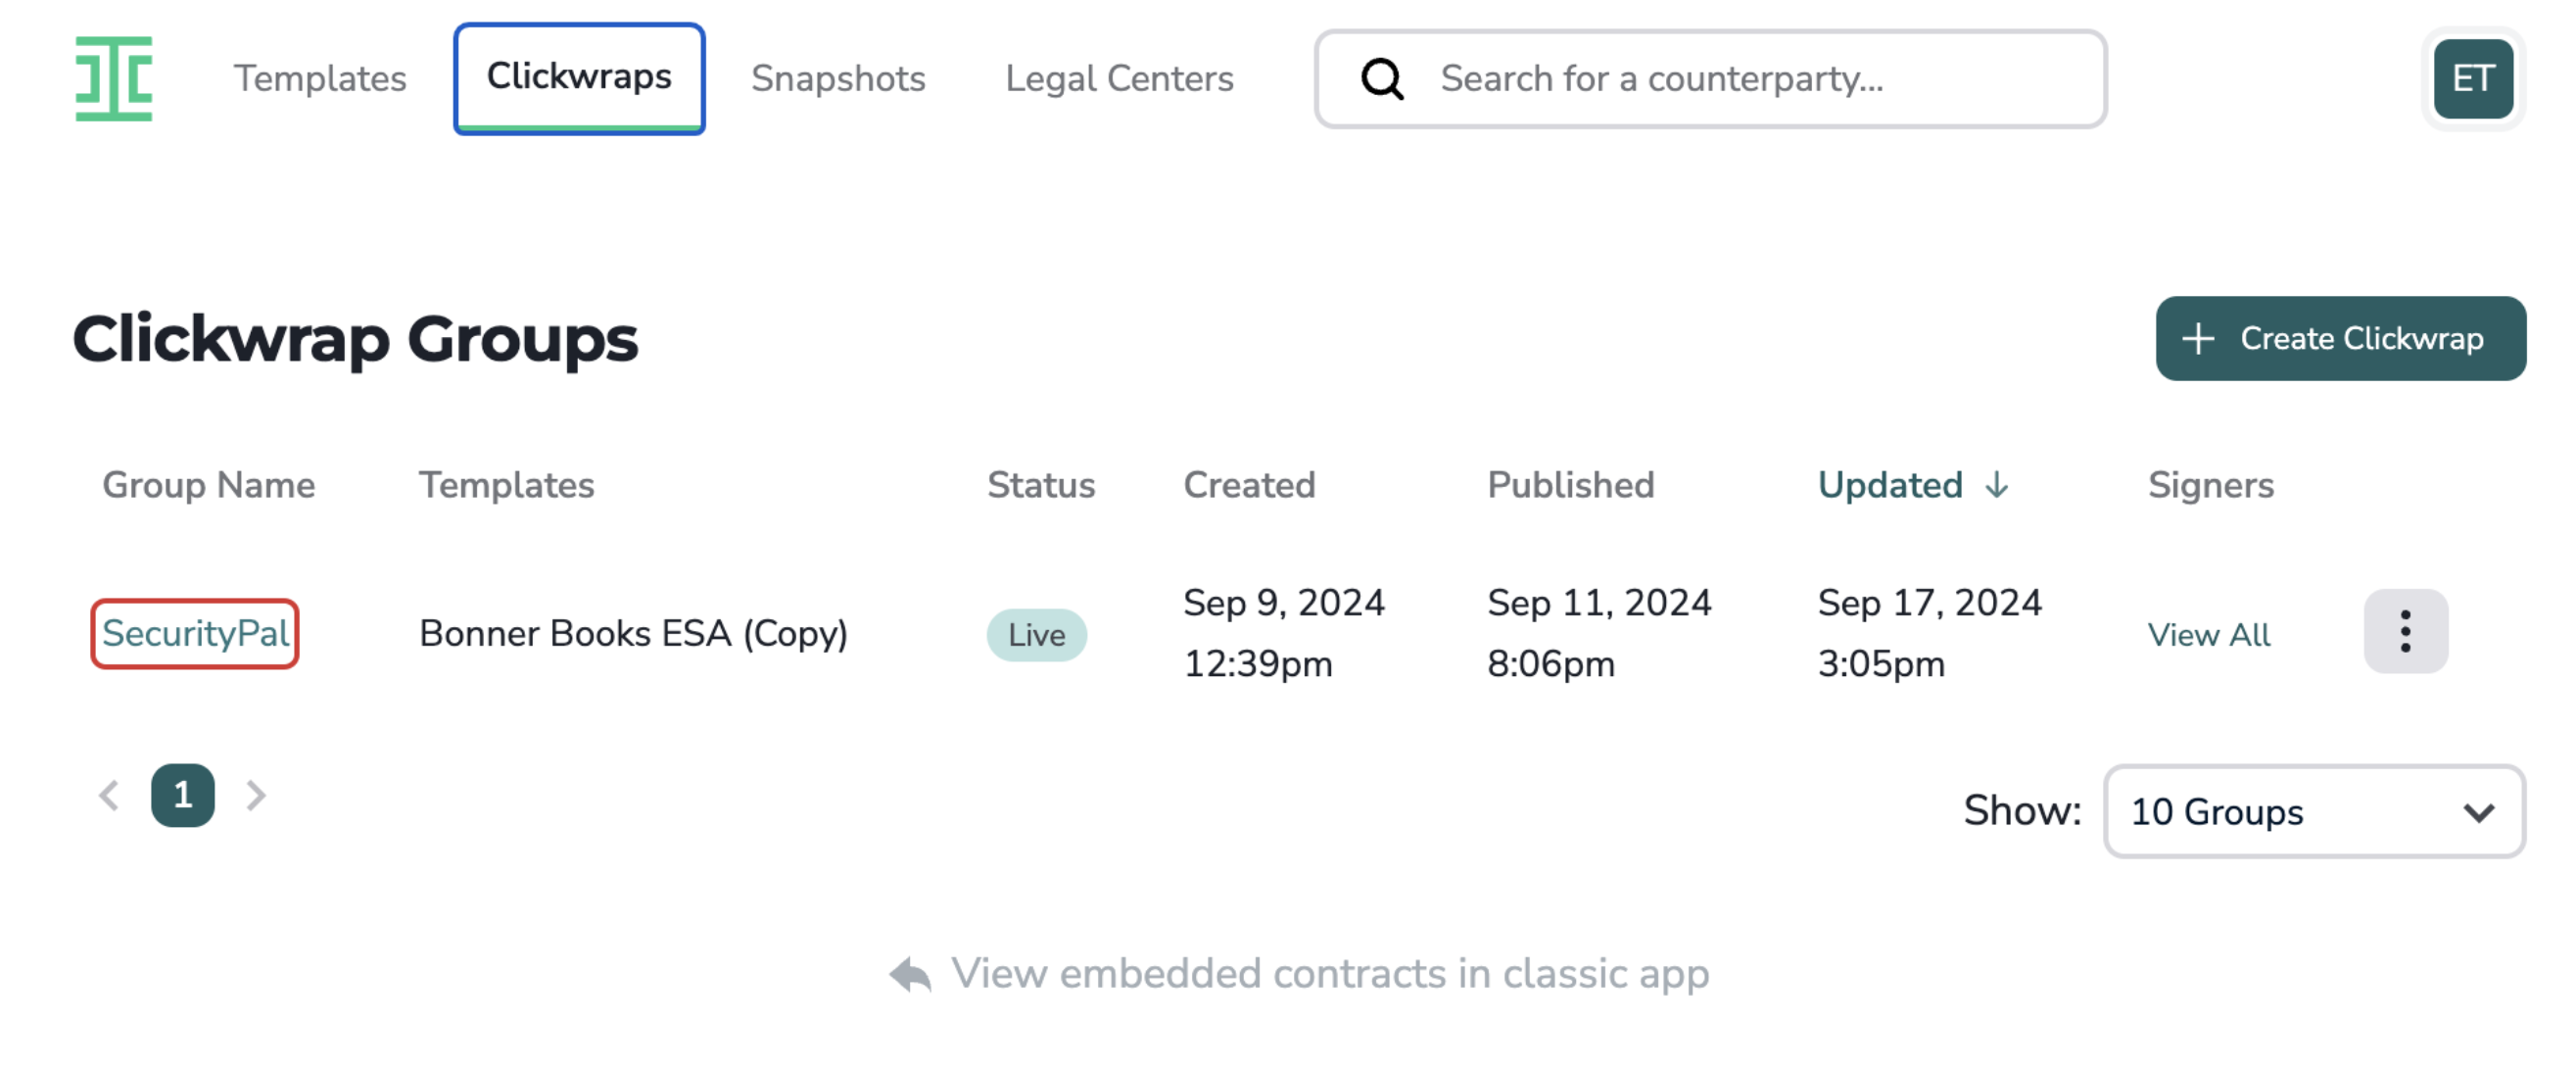Open the Snapshots tab

point(838,79)
